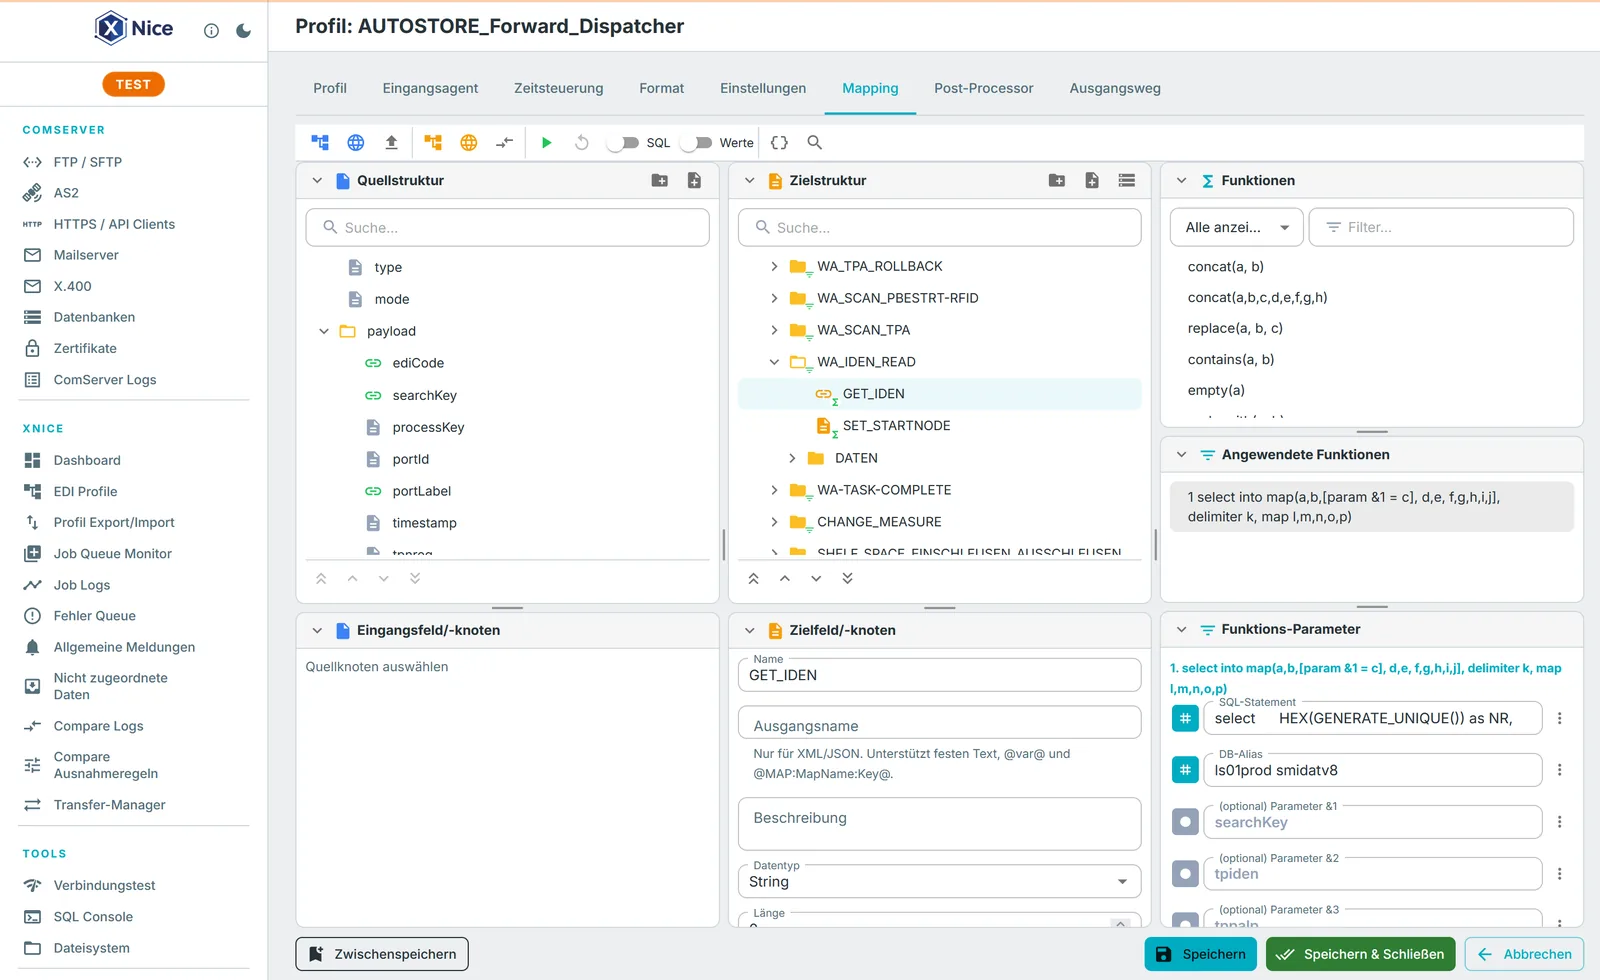This screenshot has width=1600, height=980.
Task: Click the # icon beside DB-Alias
Action: click(x=1185, y=770)
